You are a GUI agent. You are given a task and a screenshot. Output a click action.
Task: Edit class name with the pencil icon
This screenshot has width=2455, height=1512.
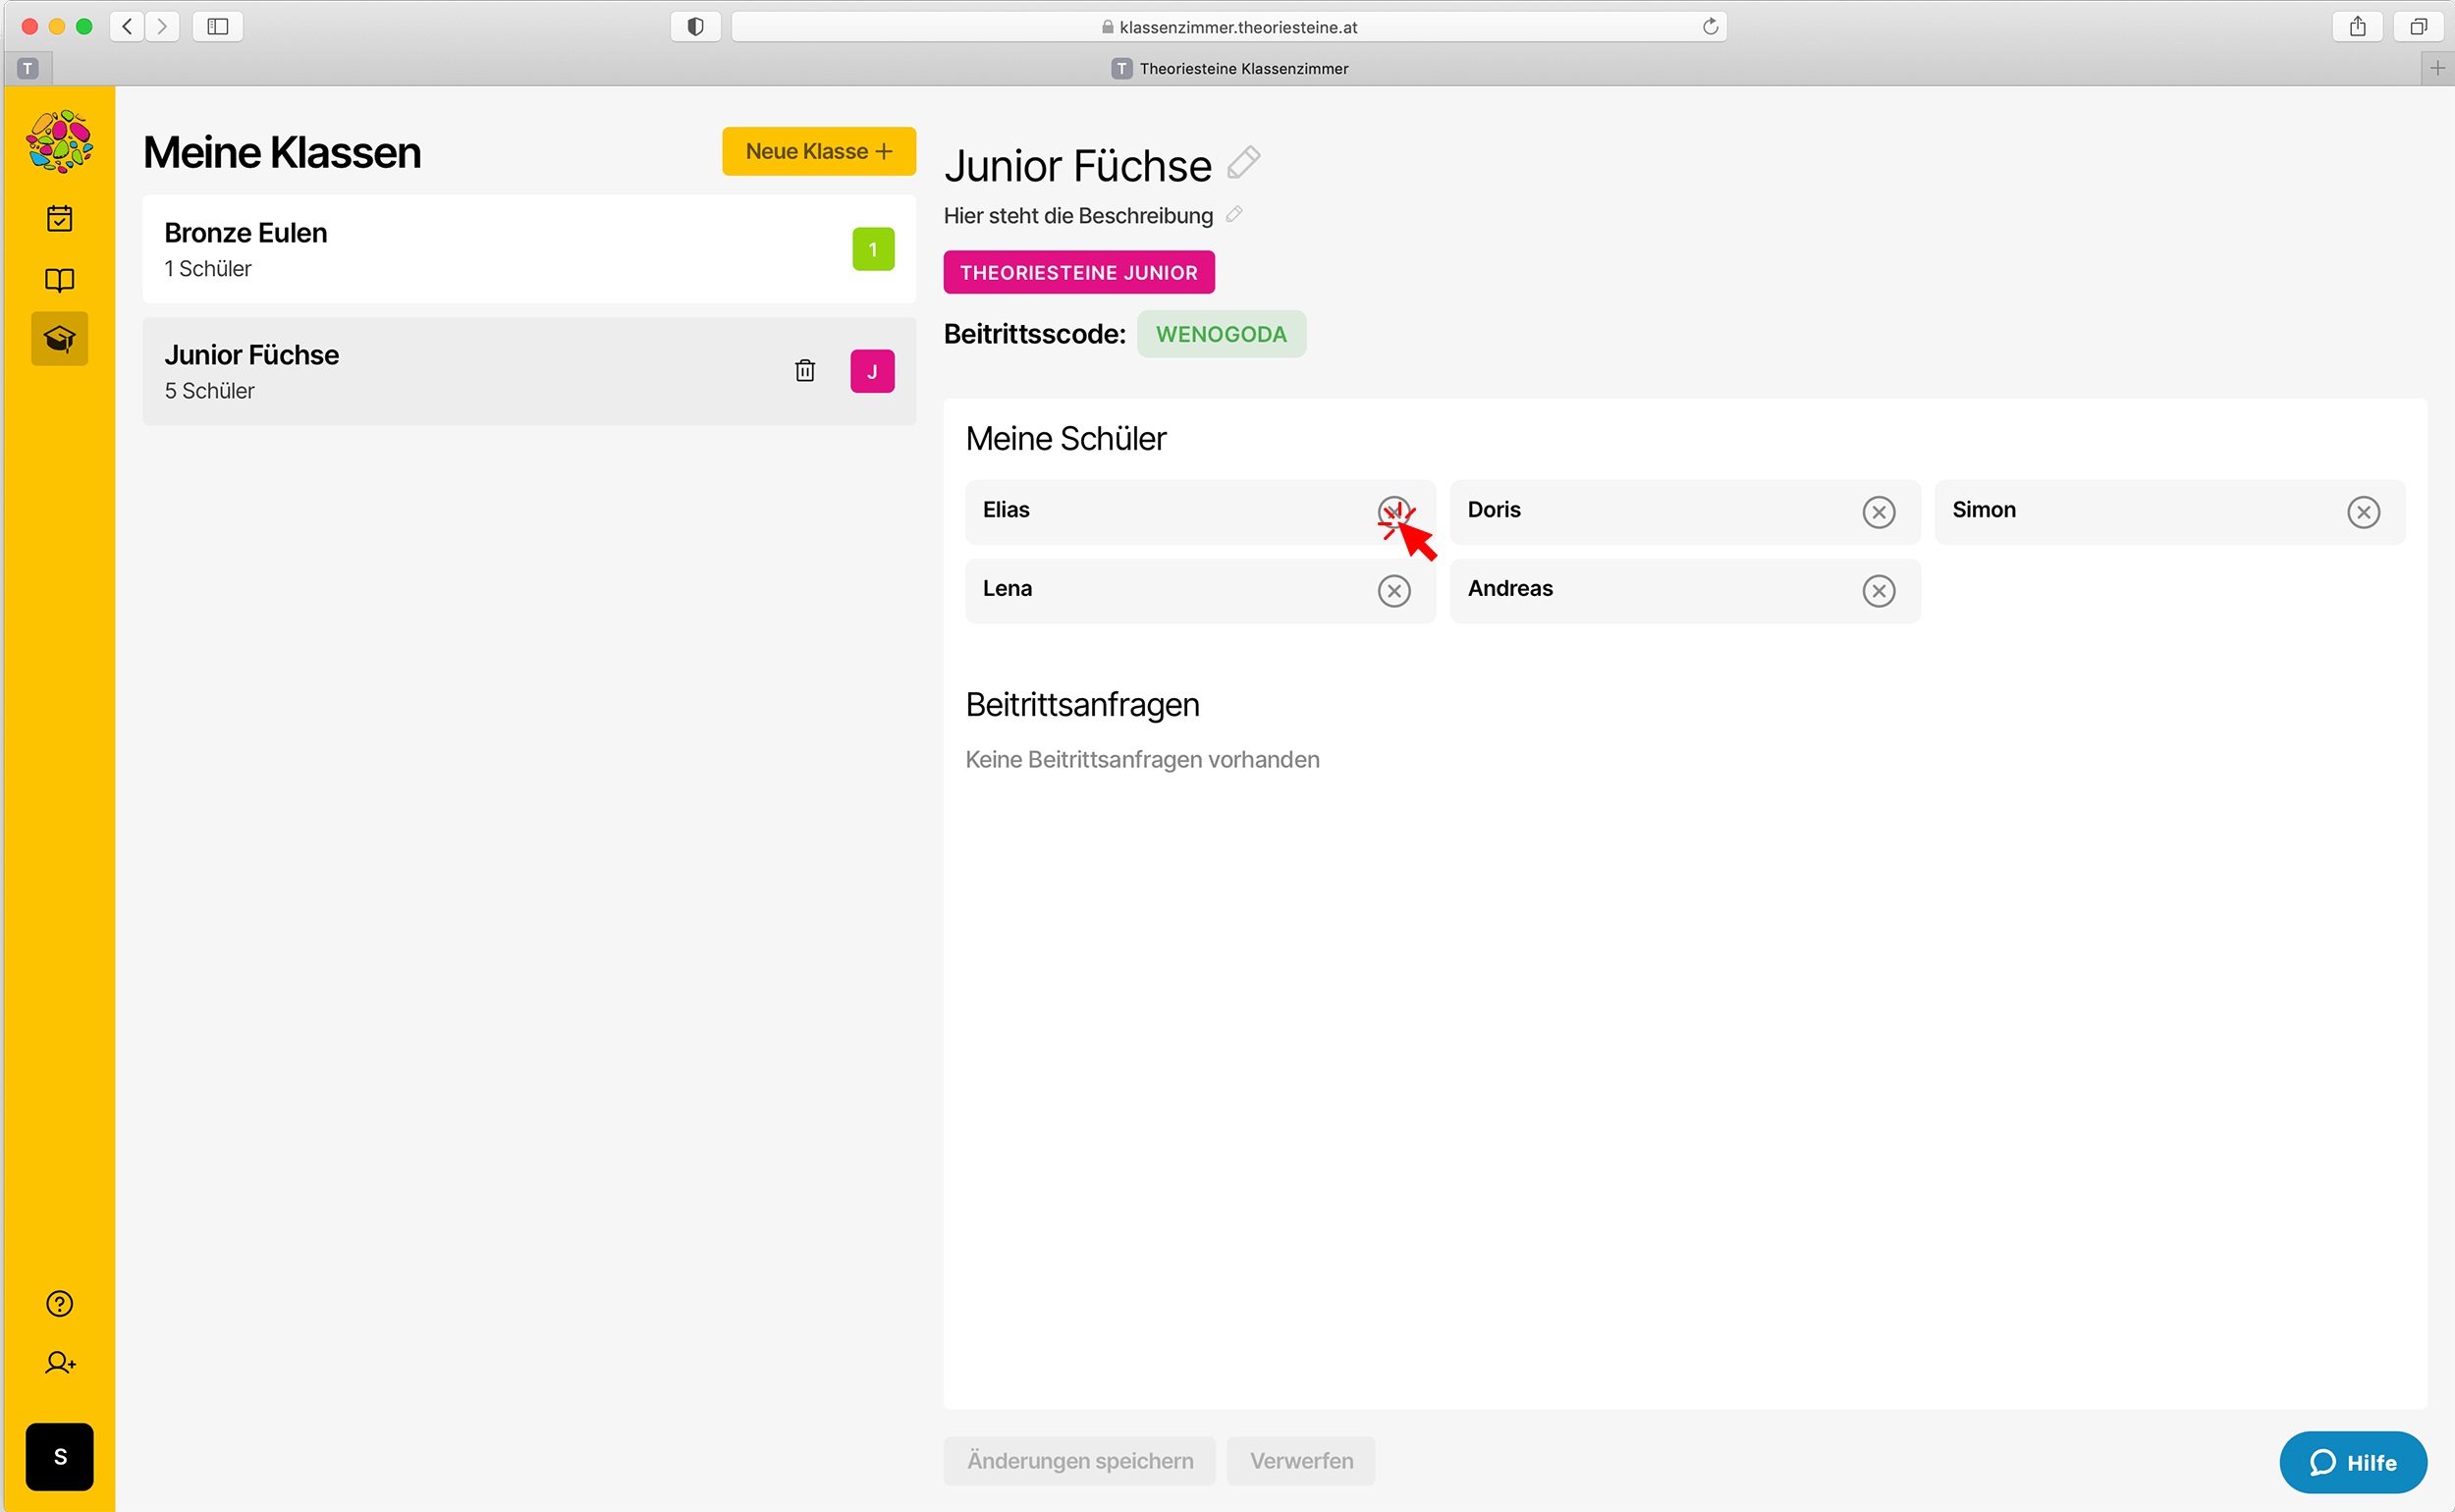click(x=1244, y=162)
